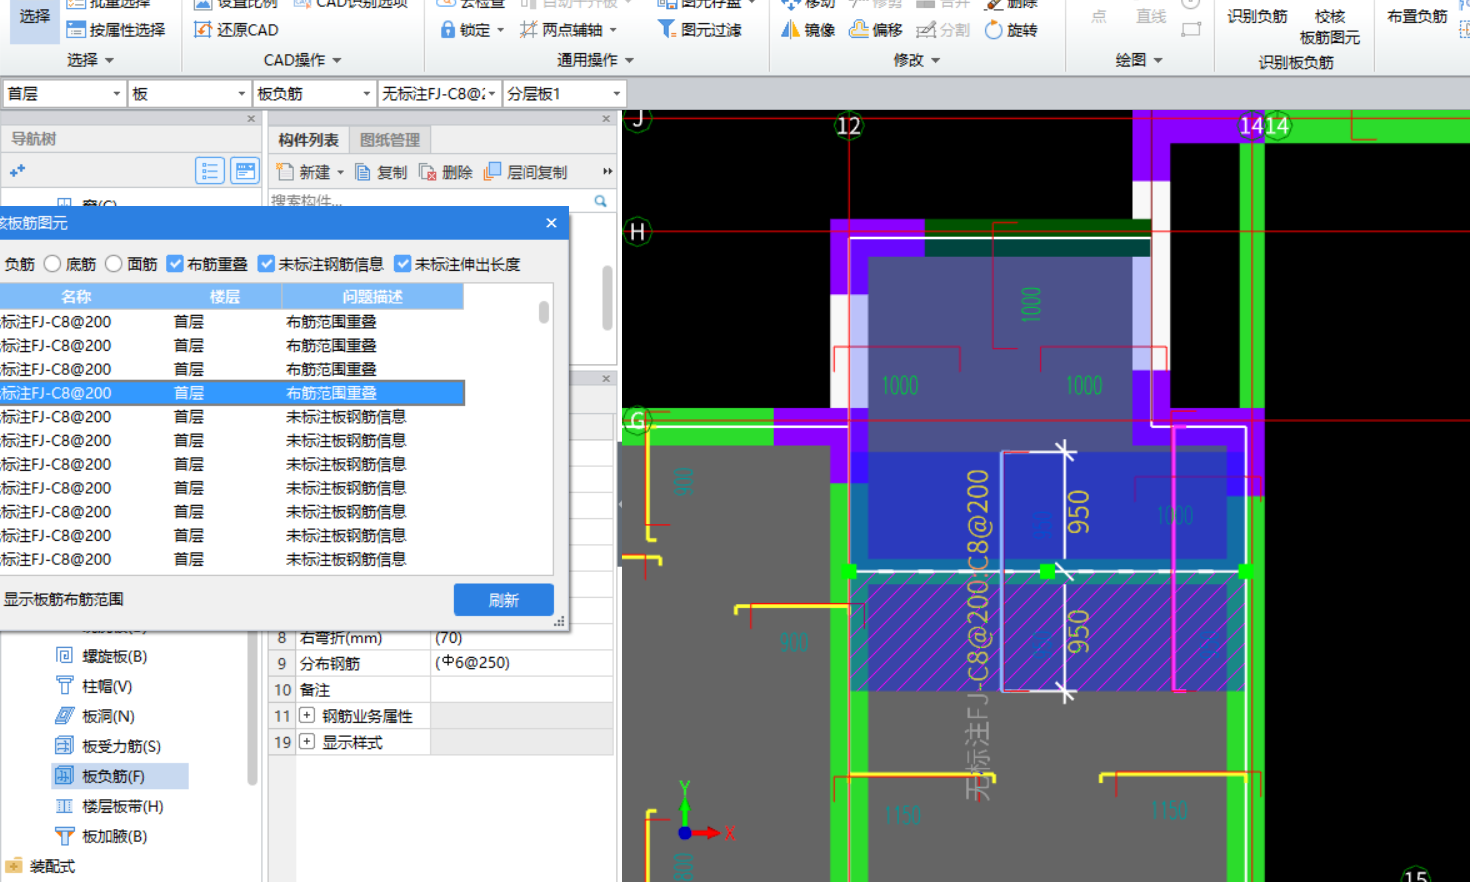Expand the 显示样式 property group
The width and height of the screenshot is (1470, 882).
[307, 742]
